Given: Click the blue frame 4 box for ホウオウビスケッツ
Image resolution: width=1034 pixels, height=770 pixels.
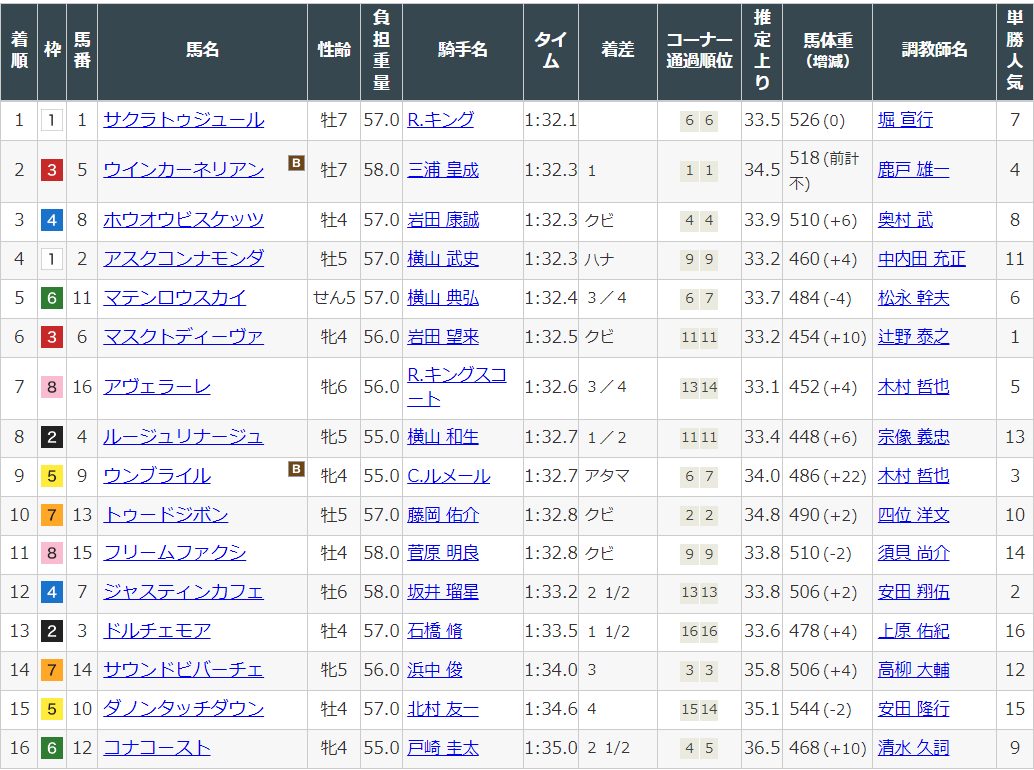Looking at the screenshot, I should click(52, 220).
